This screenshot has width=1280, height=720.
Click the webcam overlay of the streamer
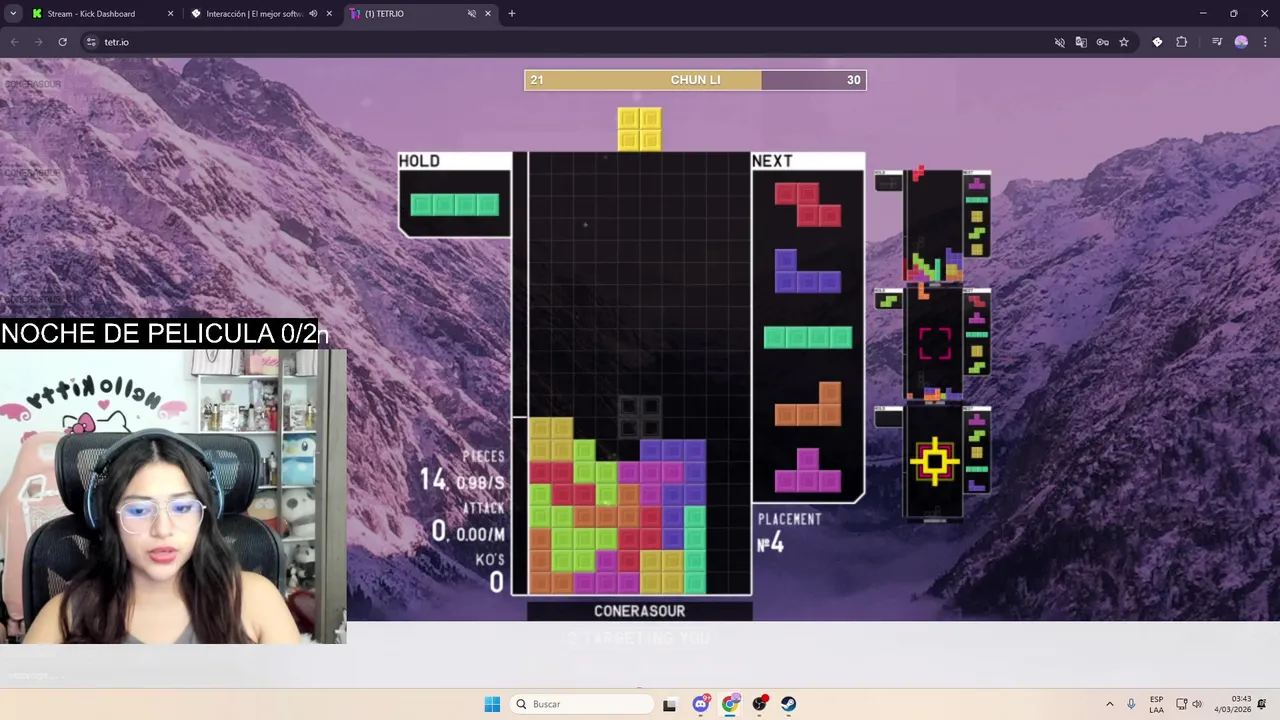tap(173, 495)
